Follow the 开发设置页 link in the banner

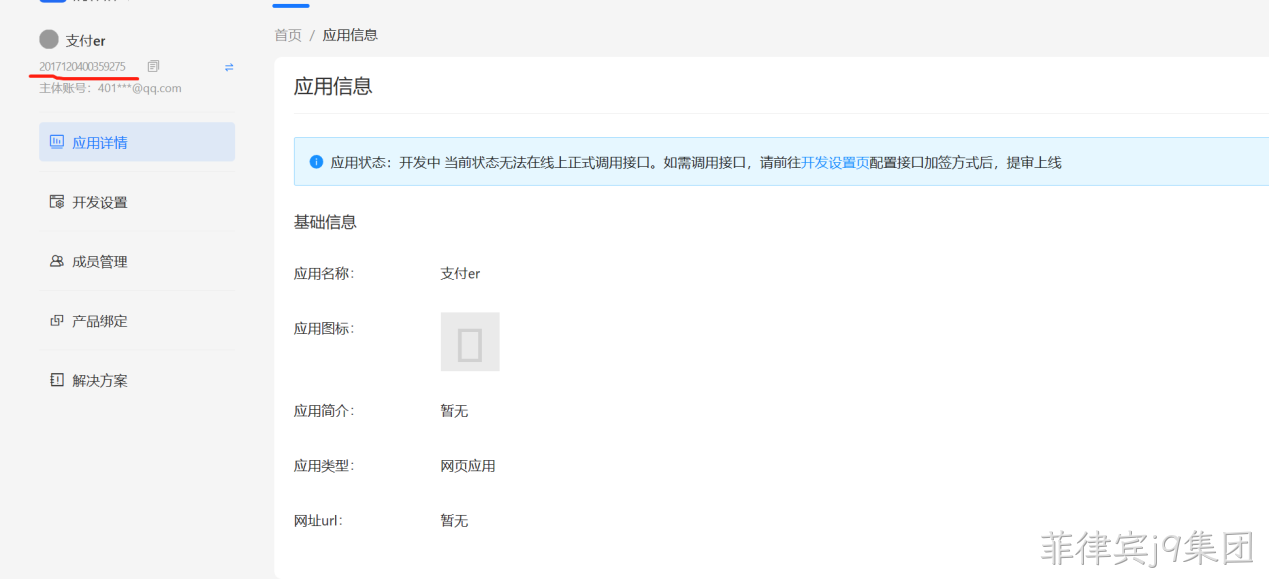835,162
